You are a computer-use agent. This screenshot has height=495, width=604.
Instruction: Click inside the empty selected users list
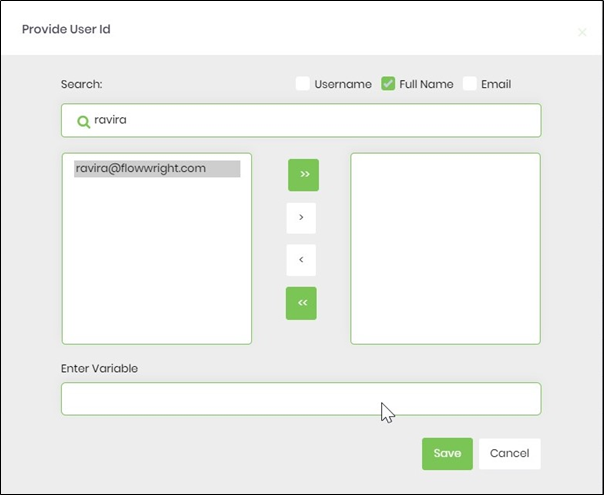pos(445,248)
